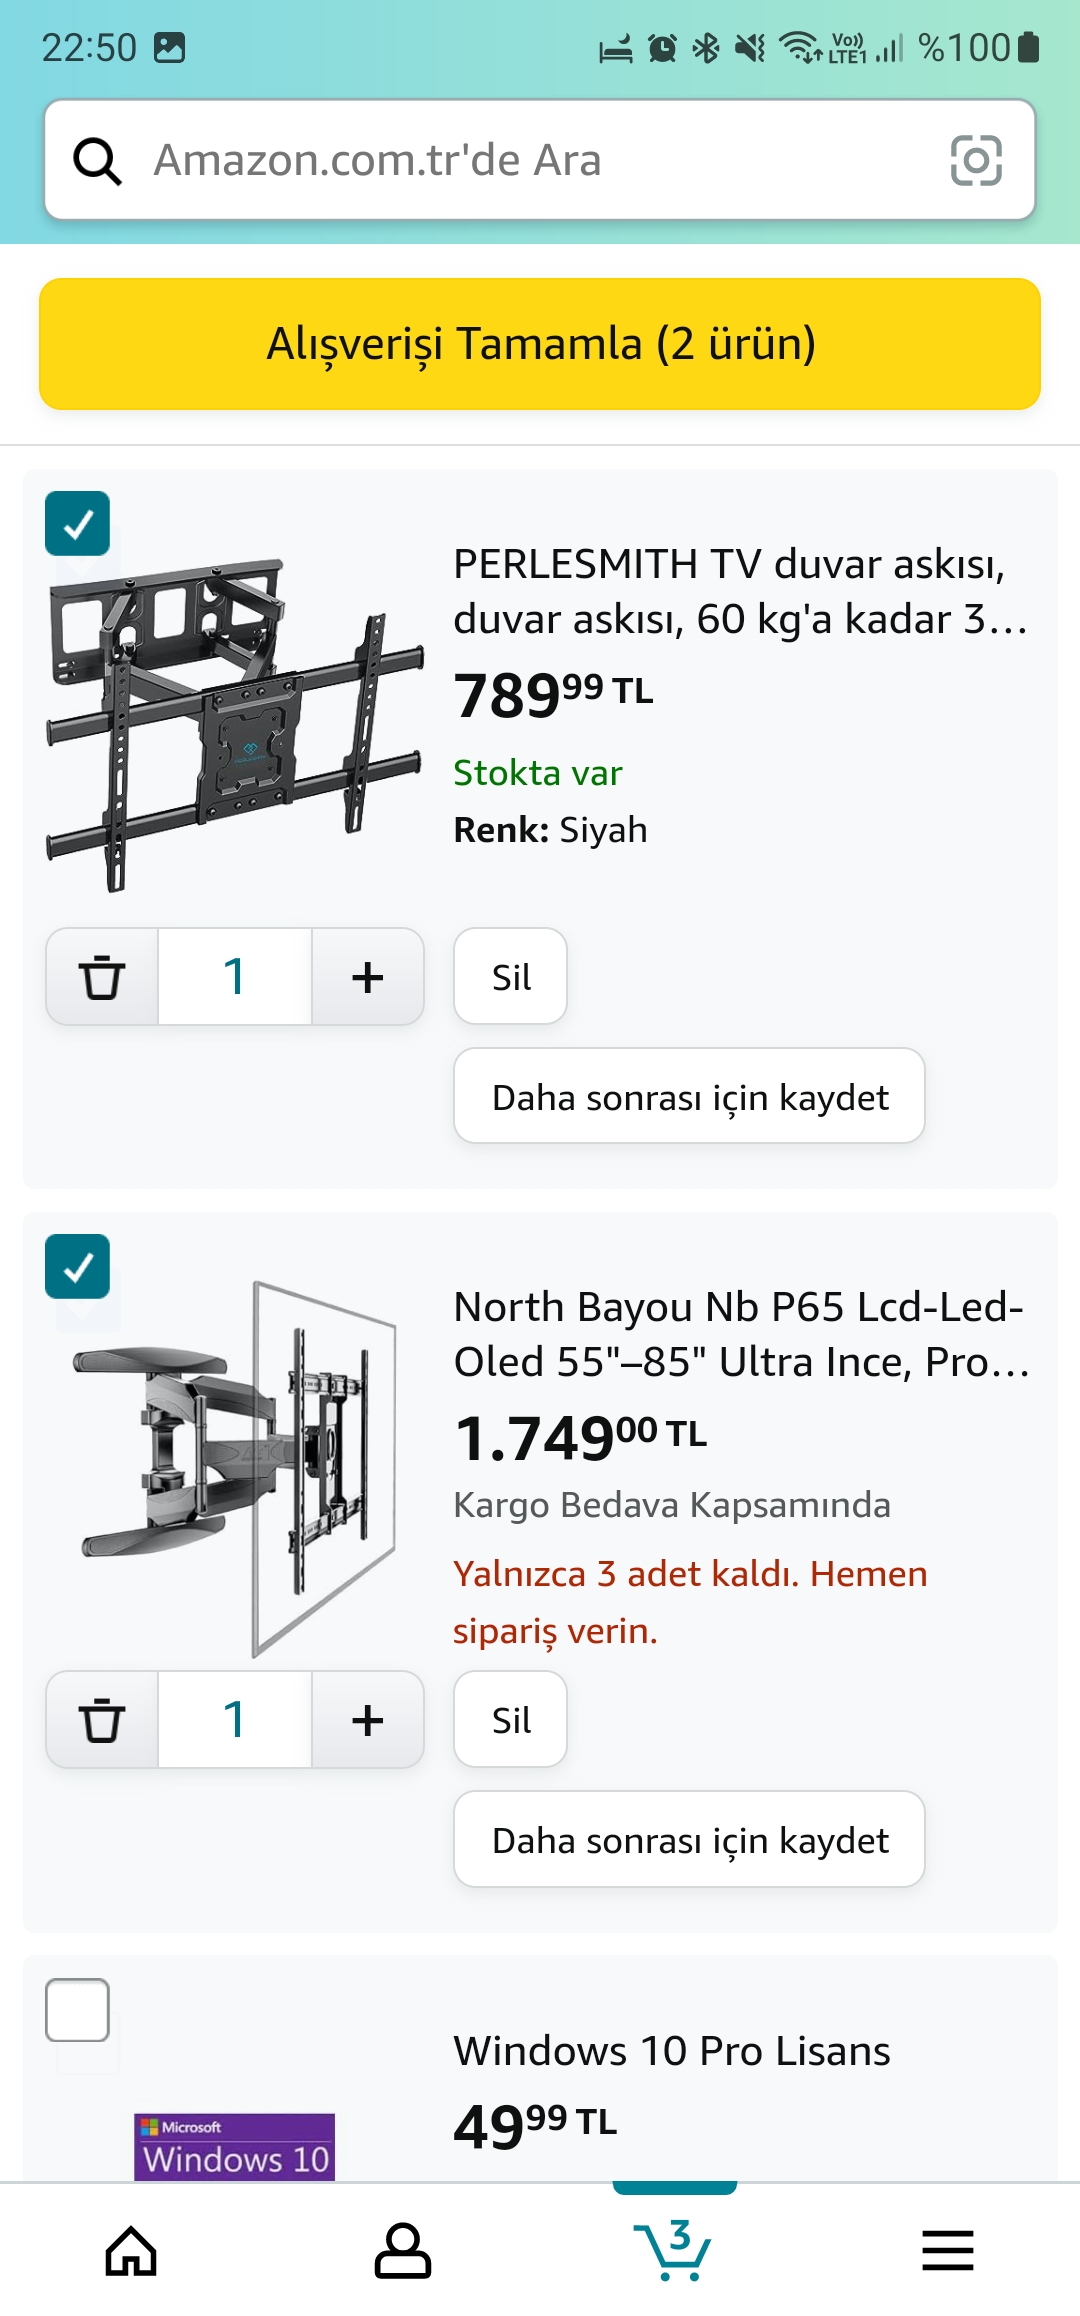Tap trash icon for PERLESMITH TV mount
The height and width of the screenshot is (2316, 1080).
pos(102,977)
